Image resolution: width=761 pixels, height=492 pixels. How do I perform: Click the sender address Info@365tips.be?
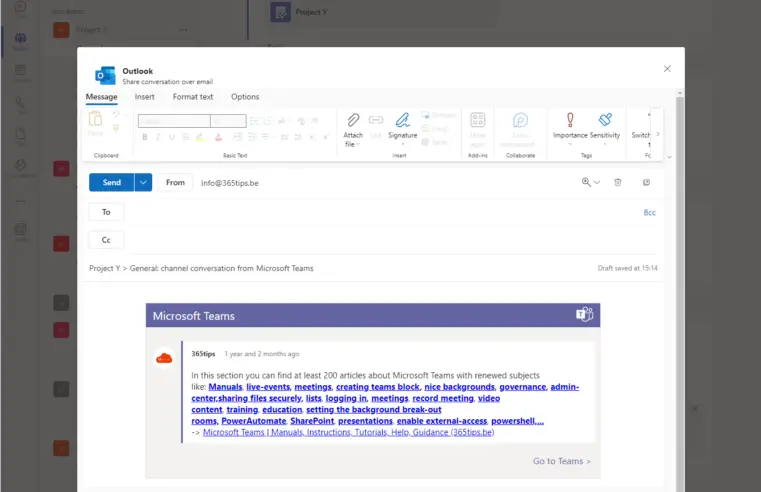[230, 183]
